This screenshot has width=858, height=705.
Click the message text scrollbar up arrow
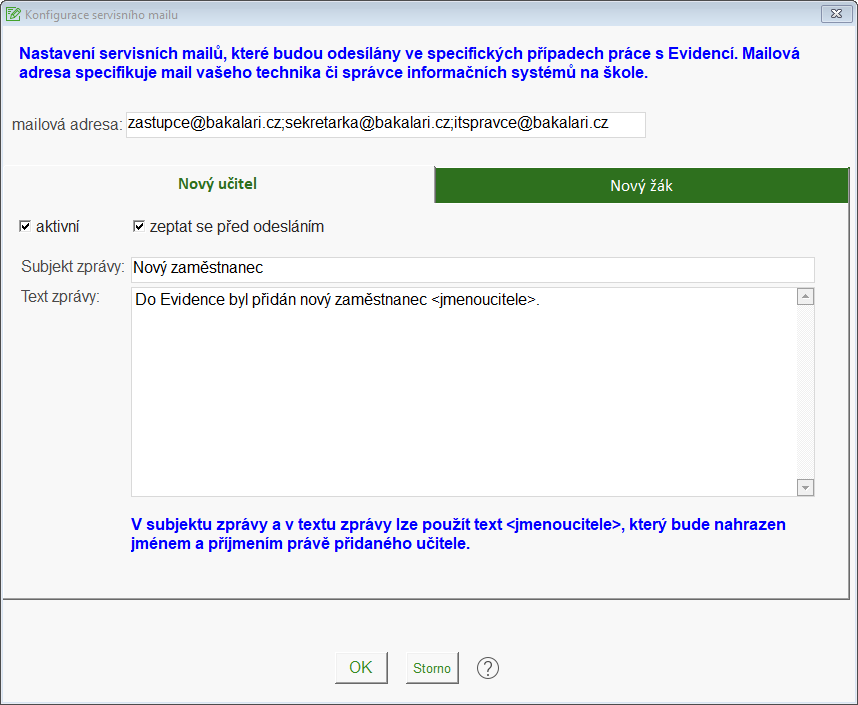[x=806, y=297]
